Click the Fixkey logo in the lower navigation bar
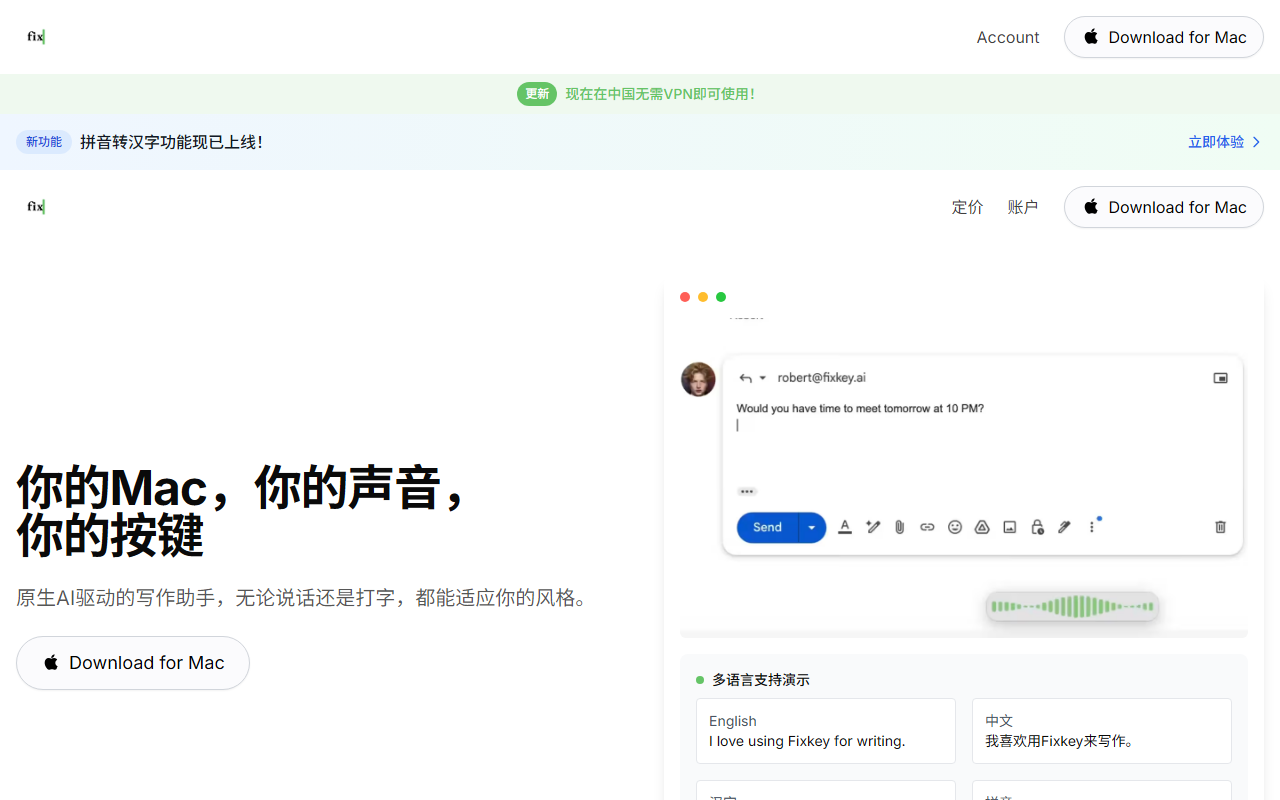 point(36,207)
